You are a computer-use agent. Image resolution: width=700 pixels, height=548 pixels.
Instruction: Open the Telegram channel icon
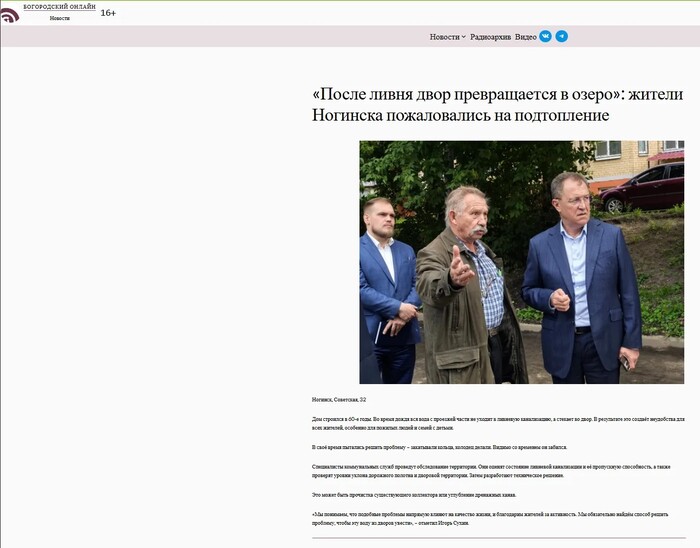[x=562, y=36]
